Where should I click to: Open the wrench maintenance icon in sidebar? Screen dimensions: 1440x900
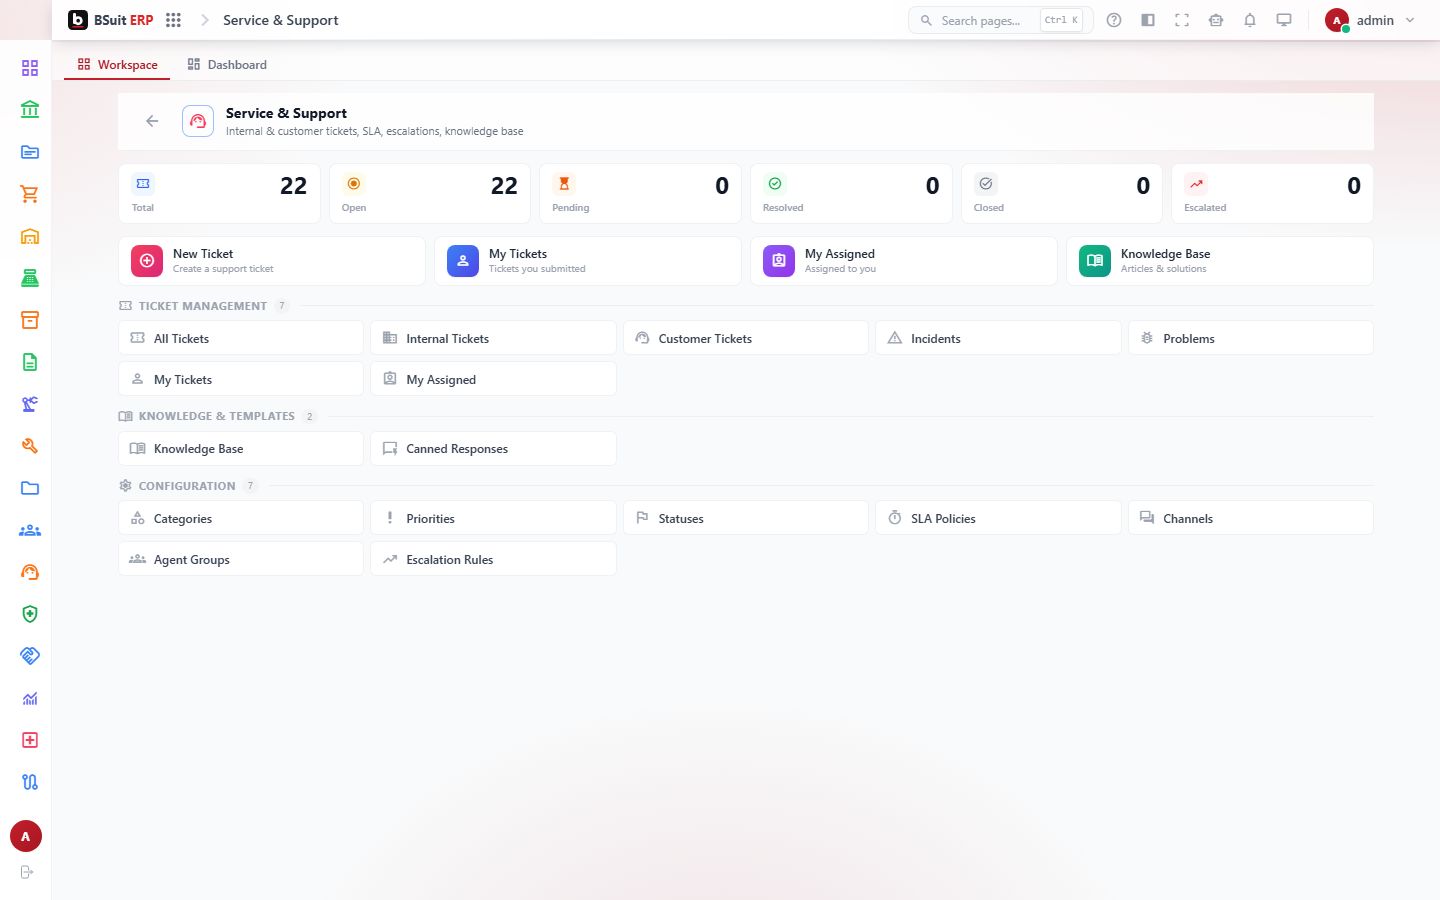pyautogui.click(x=30, y=446)
